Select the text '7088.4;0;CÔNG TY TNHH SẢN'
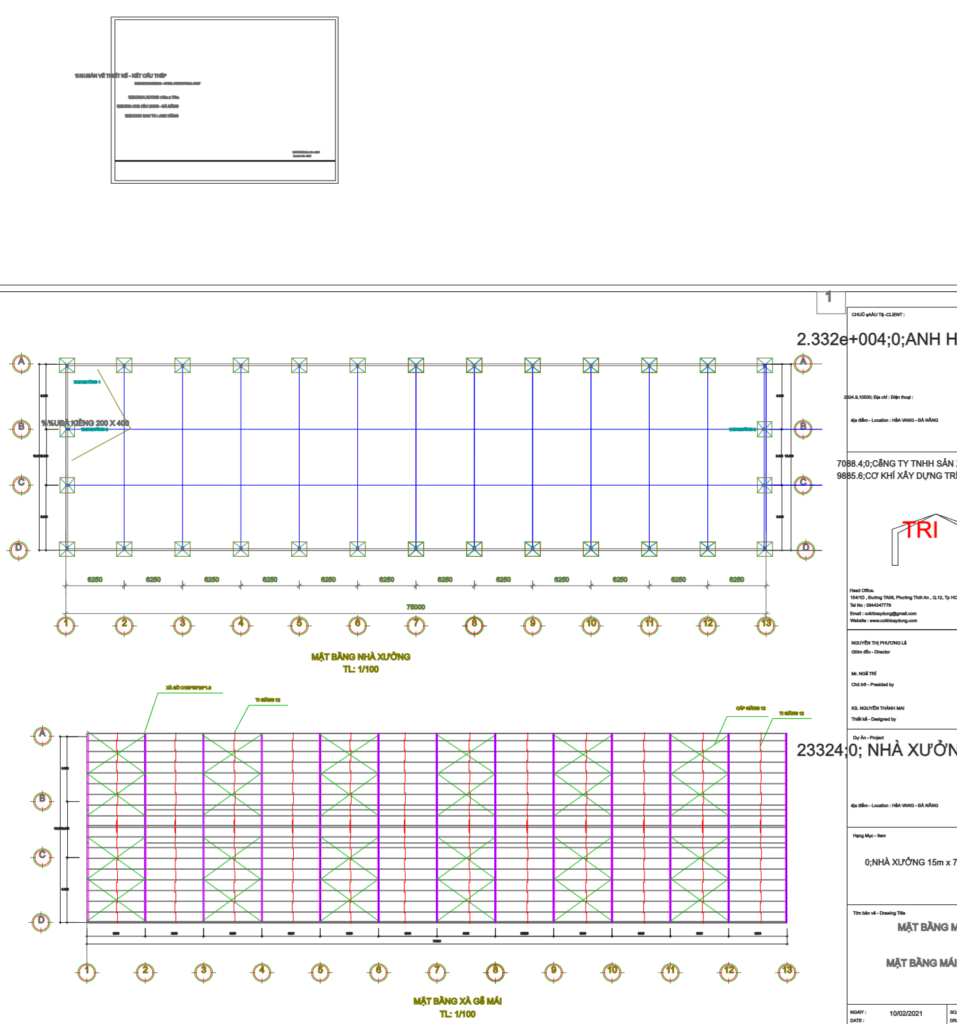Image resolution: width=957 pixels, height=1024 pixels. tap(897, 464)
